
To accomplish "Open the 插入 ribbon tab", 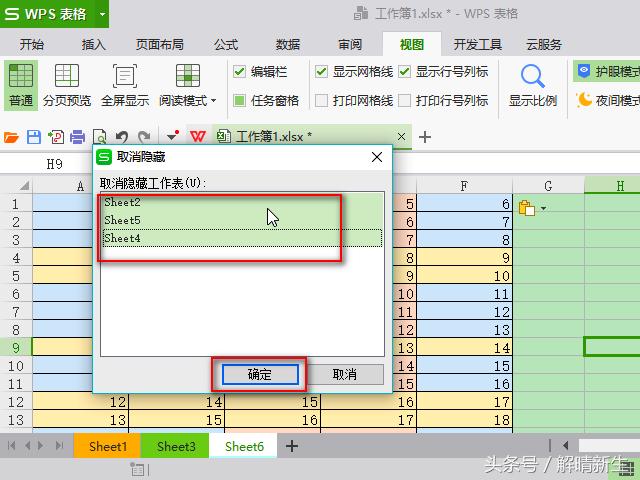I will tap(93, 44).
